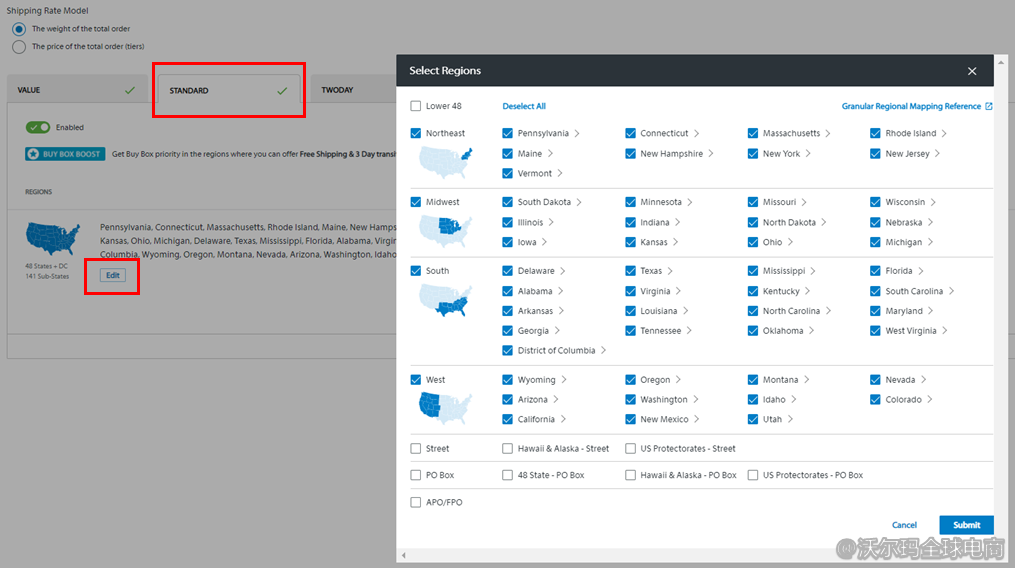Enable the APO/FPO checkbox
Screen dimensions: 1020x568
click(x=416, y=502)
